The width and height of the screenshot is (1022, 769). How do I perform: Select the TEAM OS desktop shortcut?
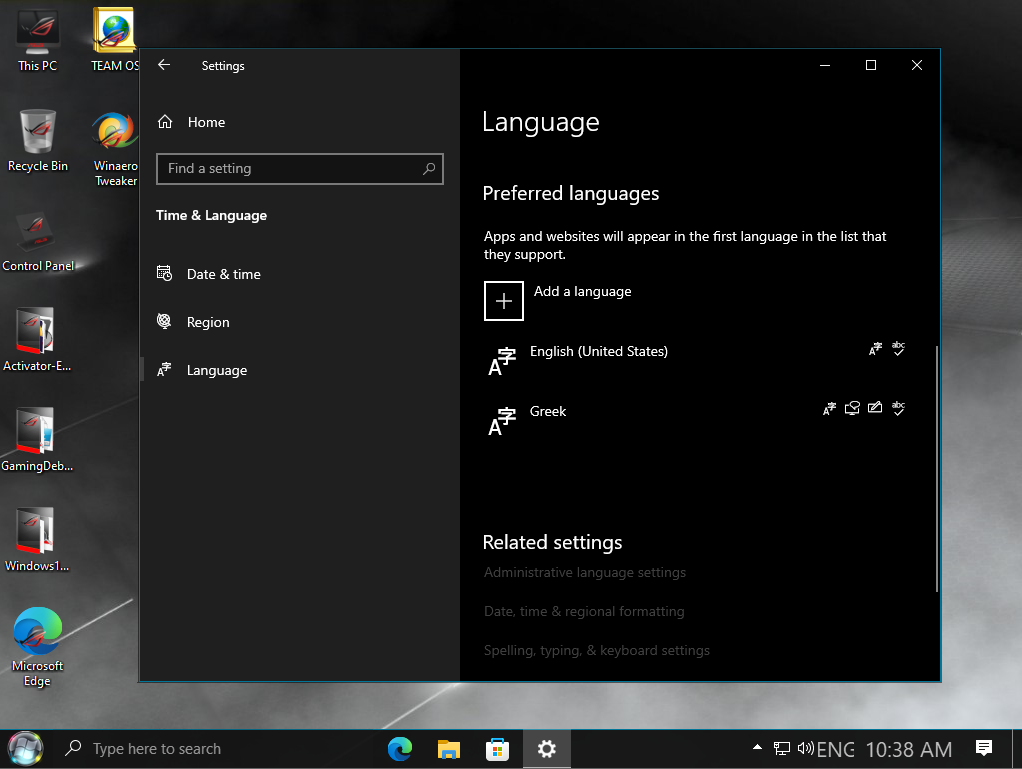pos(114,40)
